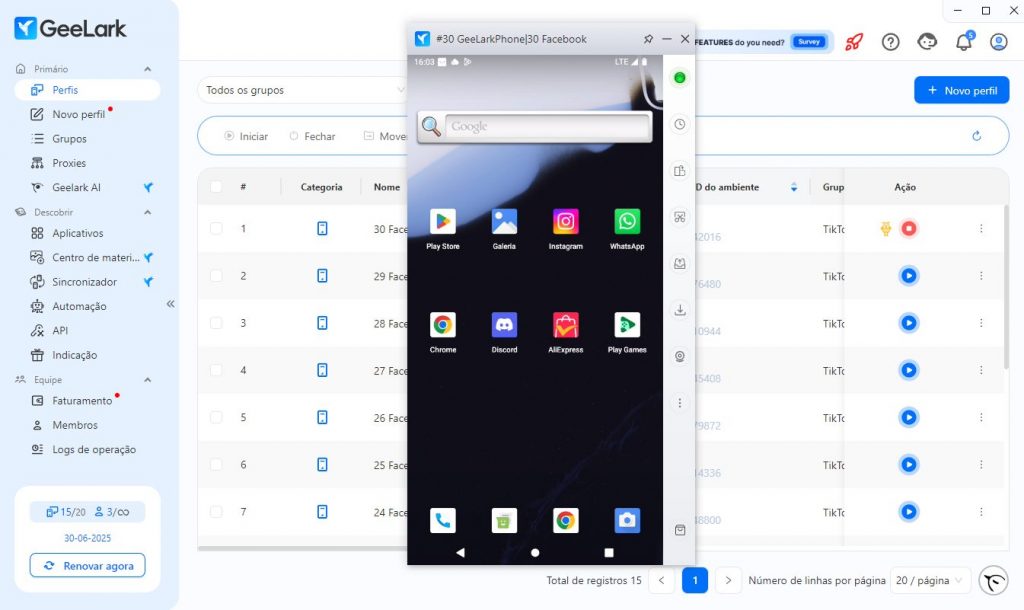This screenshot has height=610, width=1024.
Task: Open the Galeria app on the phone
Action: (x=504, y=222)
